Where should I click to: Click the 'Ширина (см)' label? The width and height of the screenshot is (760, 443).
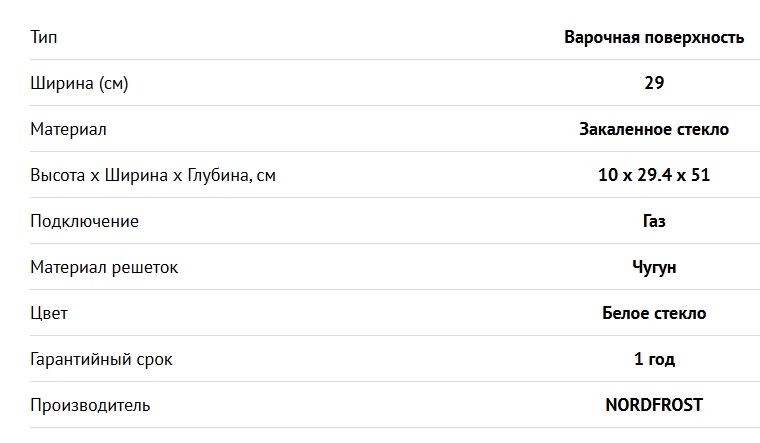point(79,83)
